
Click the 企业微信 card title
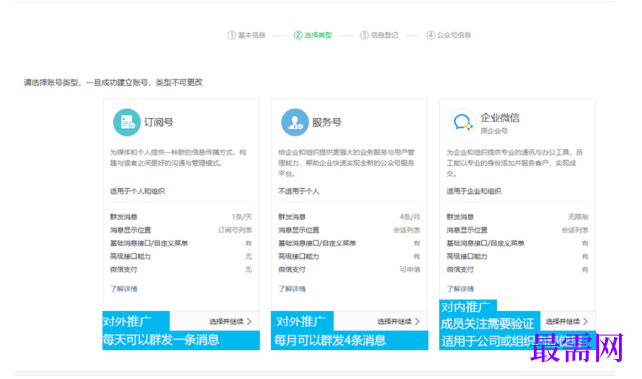(500, 118)
